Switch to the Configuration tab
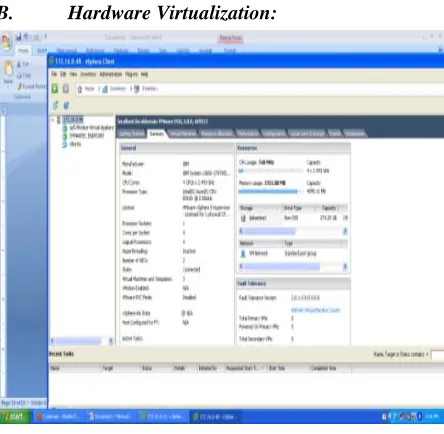Screen dimensions: 444x434 point(274,134)
